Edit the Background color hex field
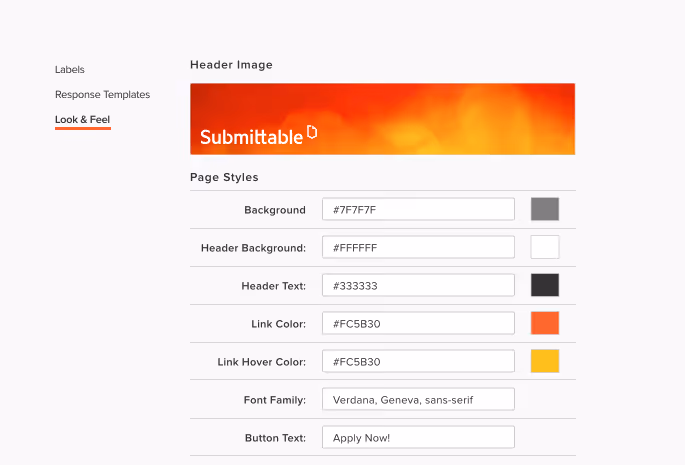The width and height of the screenshot is (685, 465). pyautogui.click(x=418, y=209)
